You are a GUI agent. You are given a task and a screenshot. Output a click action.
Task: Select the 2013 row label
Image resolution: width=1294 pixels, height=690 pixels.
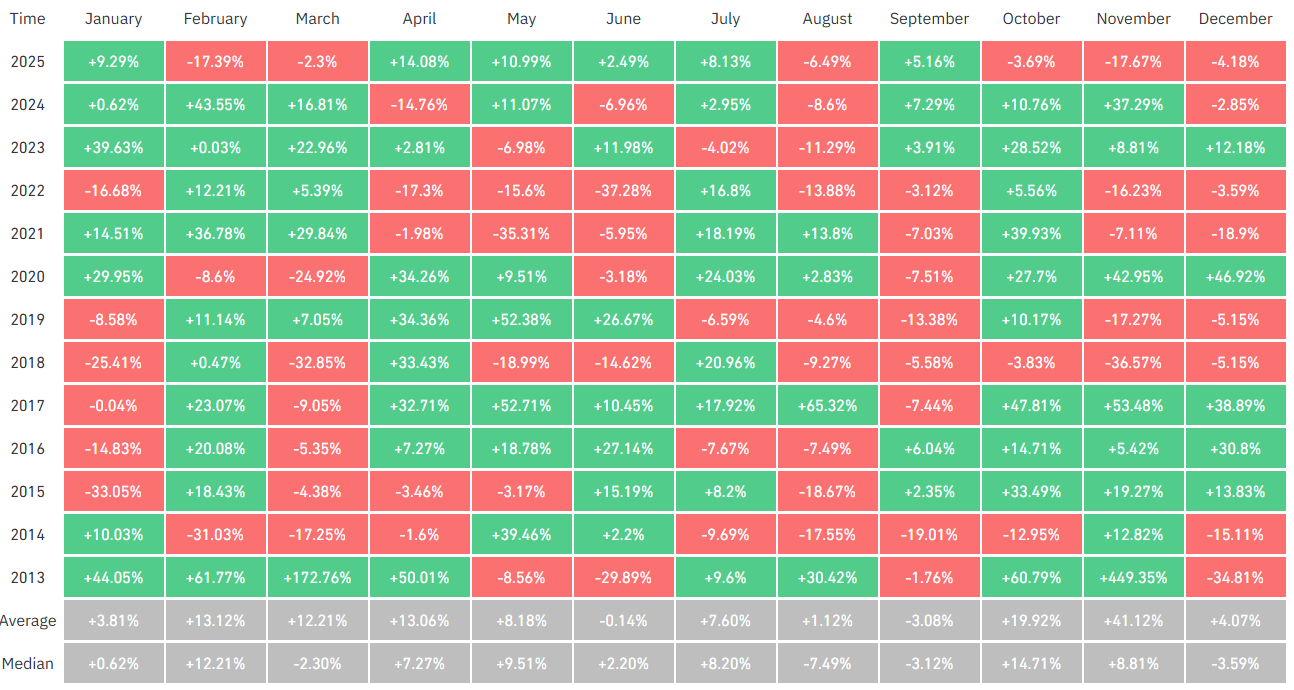click(x=27, y=577)
